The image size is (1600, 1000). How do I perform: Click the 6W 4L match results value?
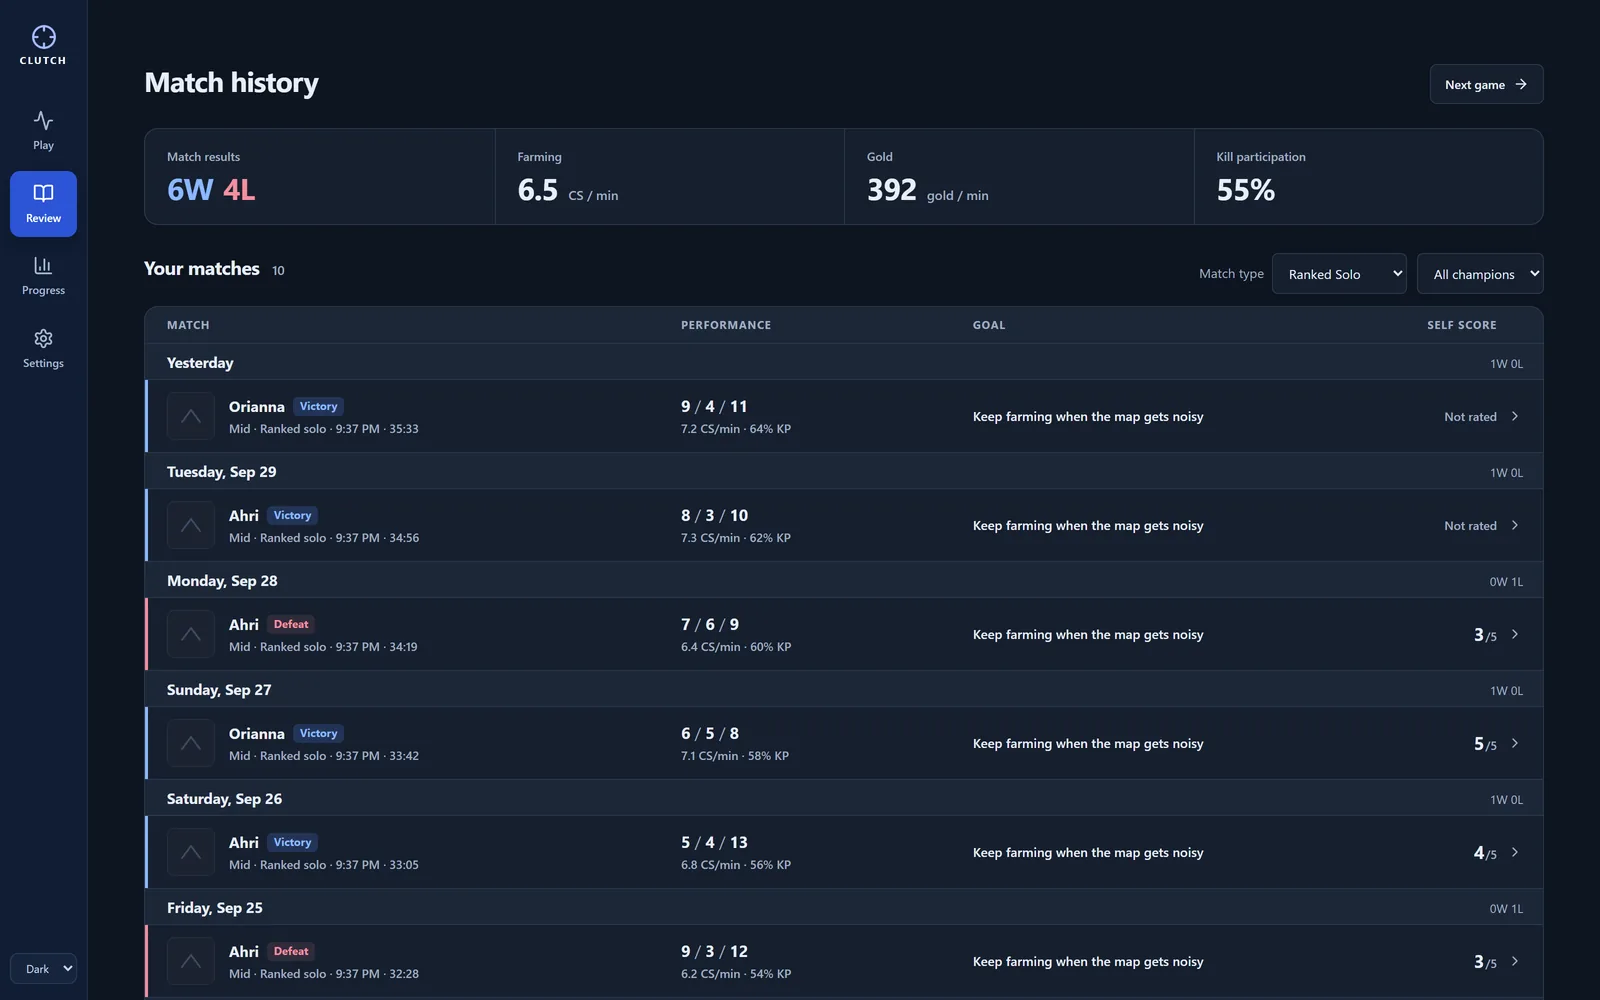pos(211,189)
